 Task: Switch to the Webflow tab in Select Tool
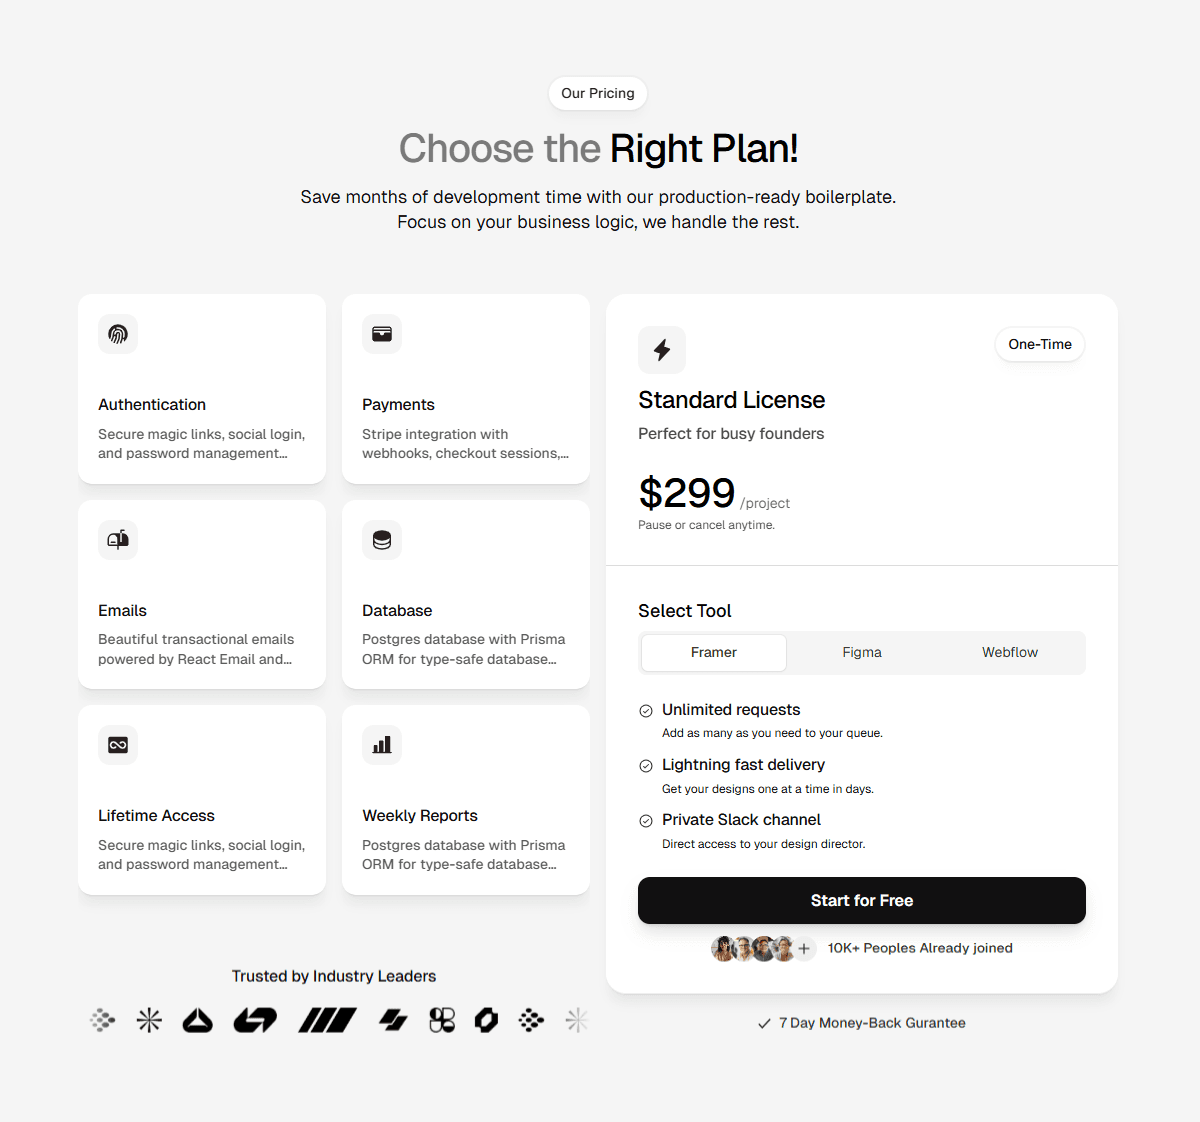pyautogui.click(x=1009, y=652)
